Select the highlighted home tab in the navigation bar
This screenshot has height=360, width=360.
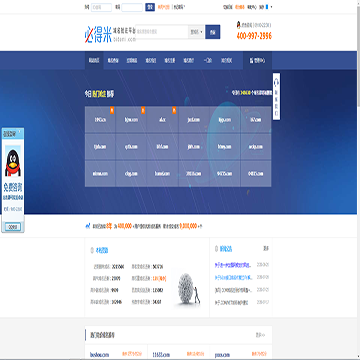click(94, 60)
